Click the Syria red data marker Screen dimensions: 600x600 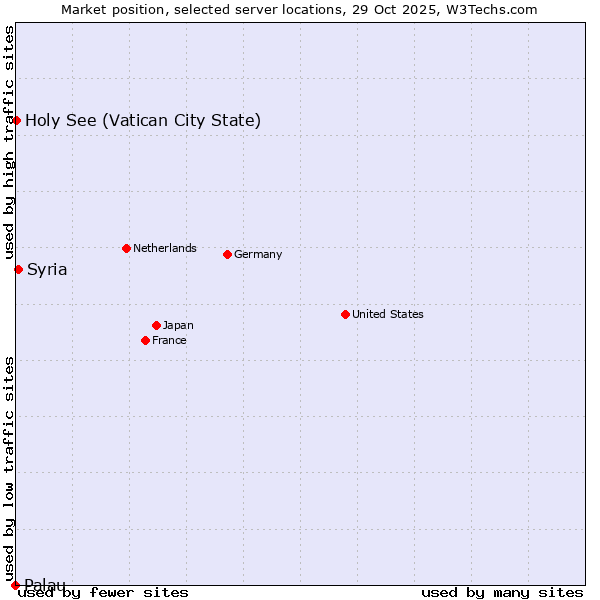[x=18, y=269]
